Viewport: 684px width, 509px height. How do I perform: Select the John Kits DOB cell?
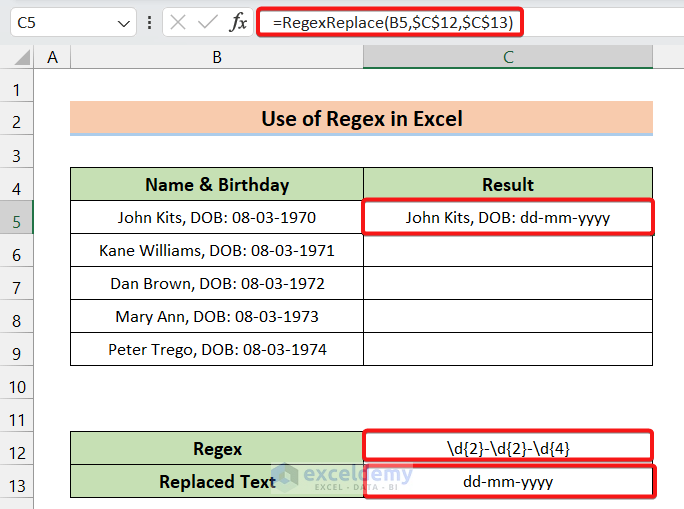point(216,217)
